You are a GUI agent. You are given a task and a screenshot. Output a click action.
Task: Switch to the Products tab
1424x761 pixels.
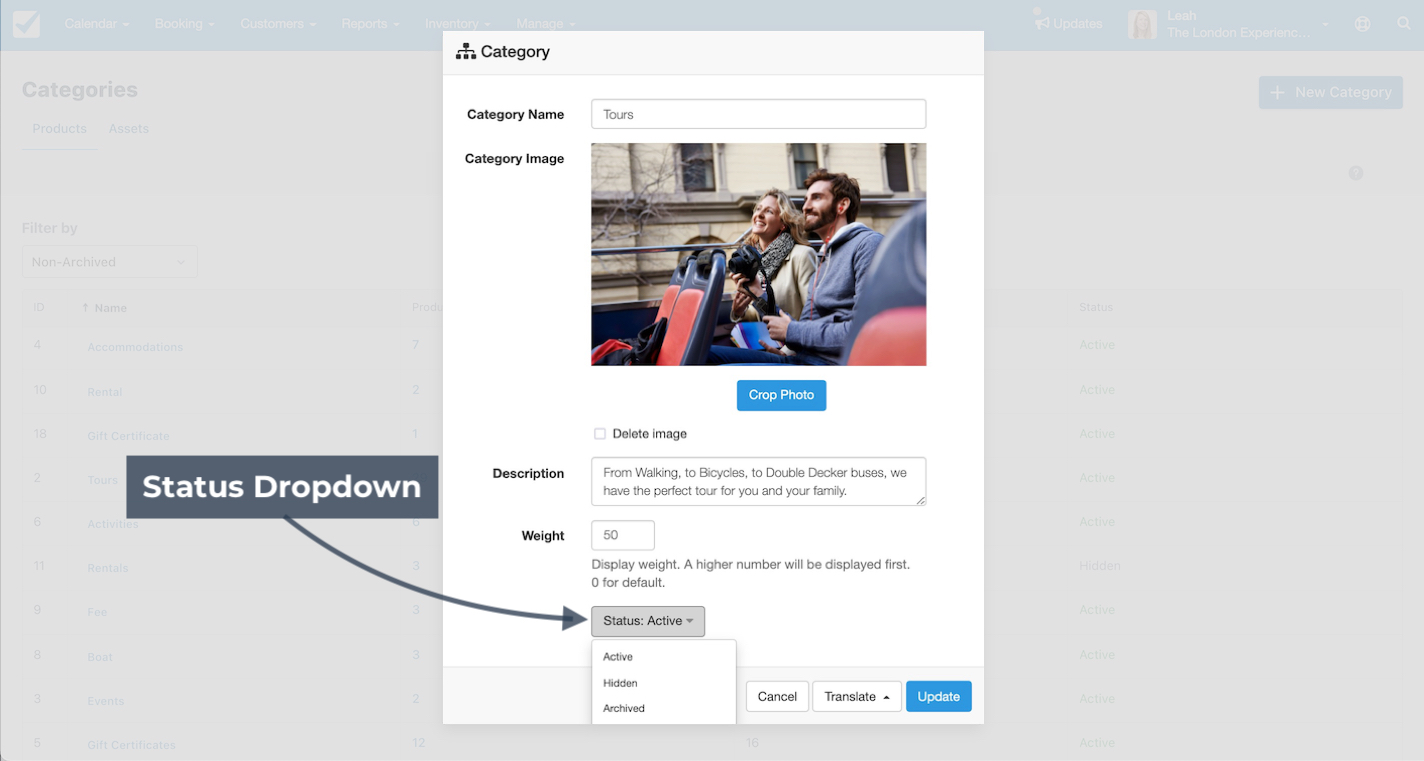tap(60, 129)
